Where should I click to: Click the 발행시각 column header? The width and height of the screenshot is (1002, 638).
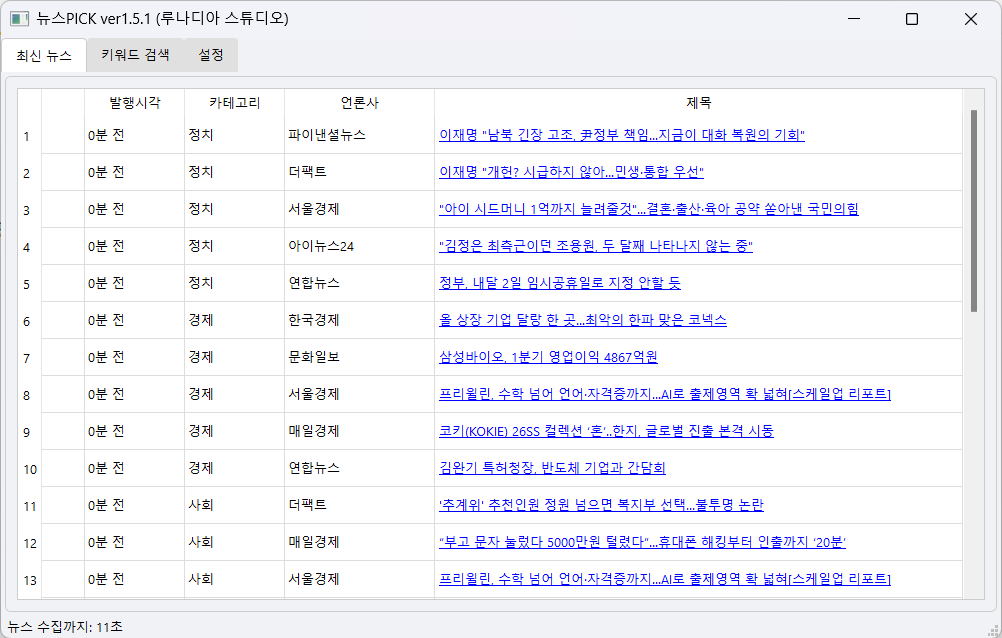[x=134, y=103]
